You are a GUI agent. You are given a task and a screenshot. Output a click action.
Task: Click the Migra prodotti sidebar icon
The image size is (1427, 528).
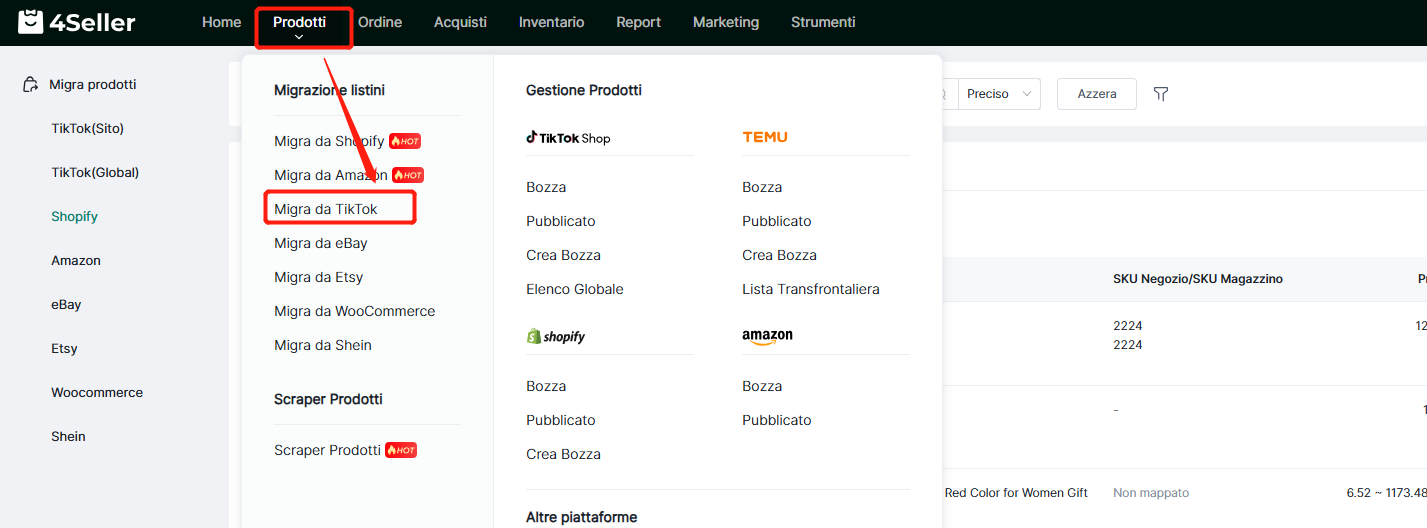tap(31, 85)
